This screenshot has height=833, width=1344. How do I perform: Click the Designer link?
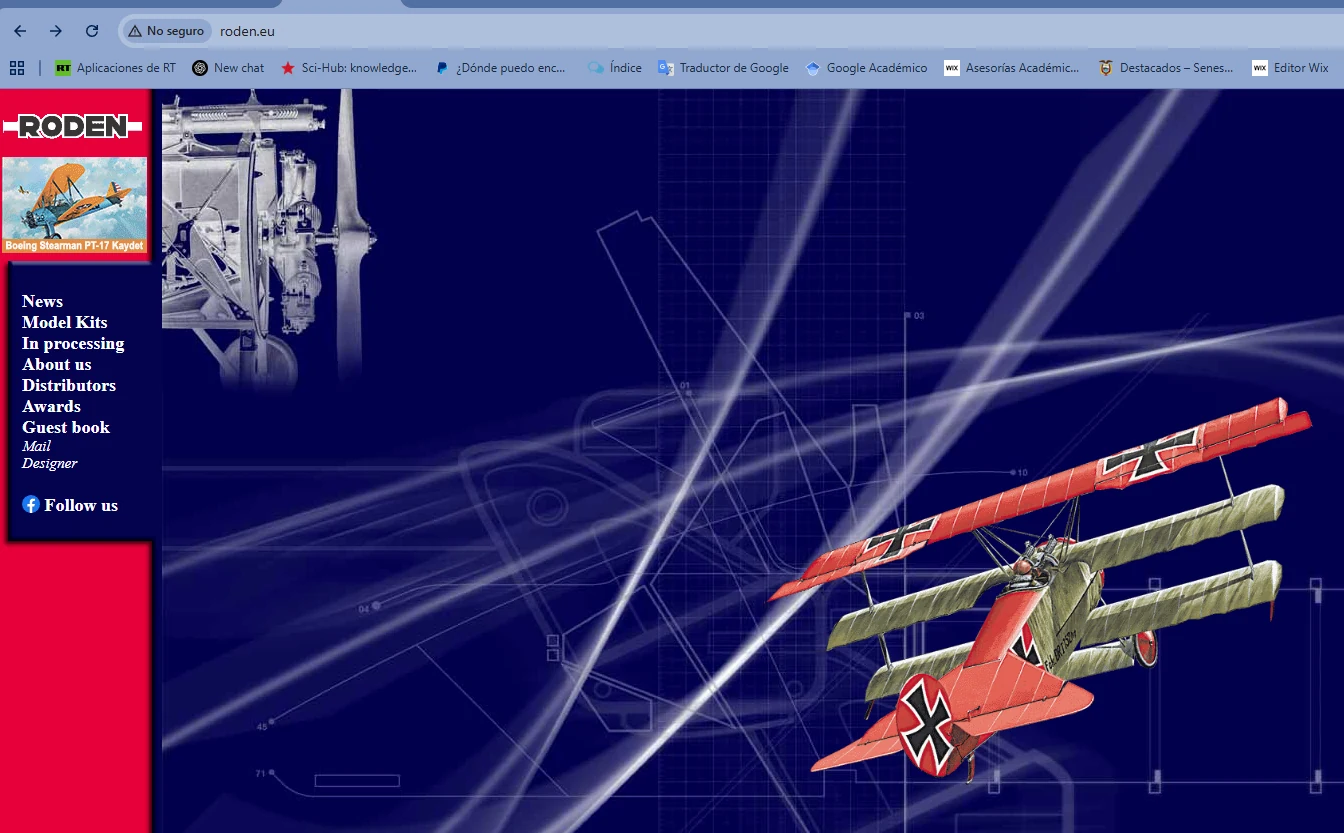49,463
